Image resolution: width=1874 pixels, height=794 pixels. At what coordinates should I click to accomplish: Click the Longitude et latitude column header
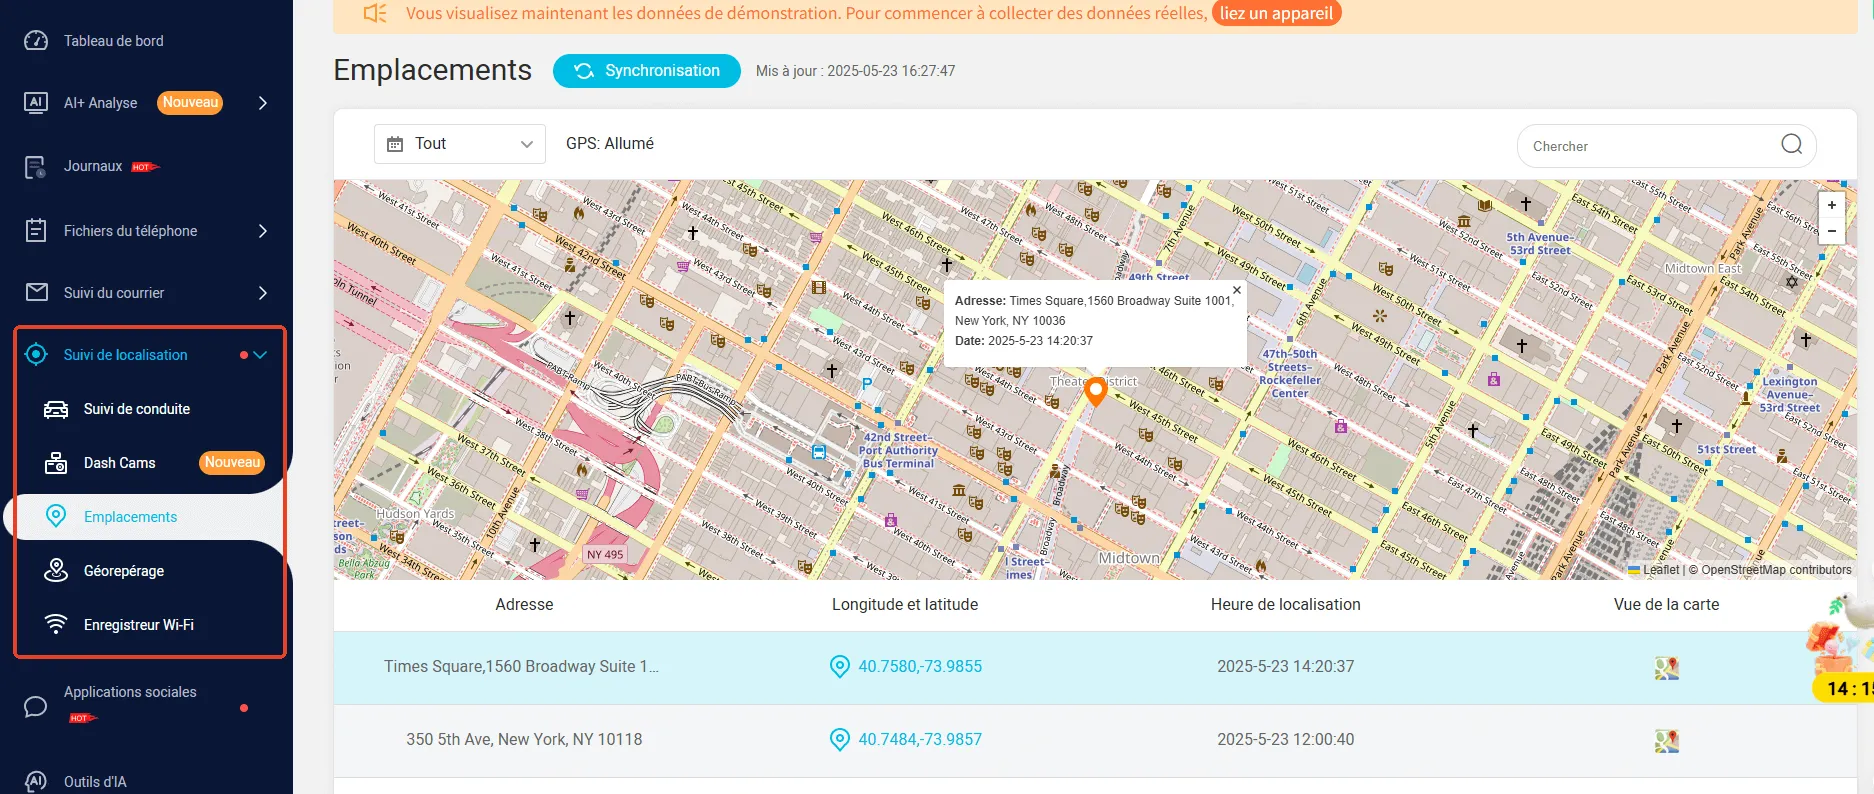coord(905,605)
